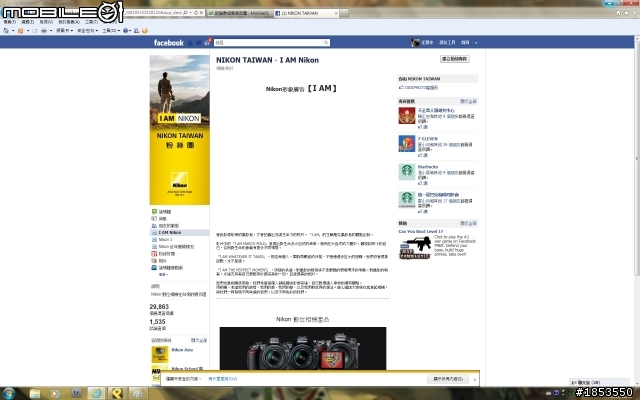Click the refresh icon in address bar
The height and width of the screenshot is (400, 640).
[x=196, y=13]
